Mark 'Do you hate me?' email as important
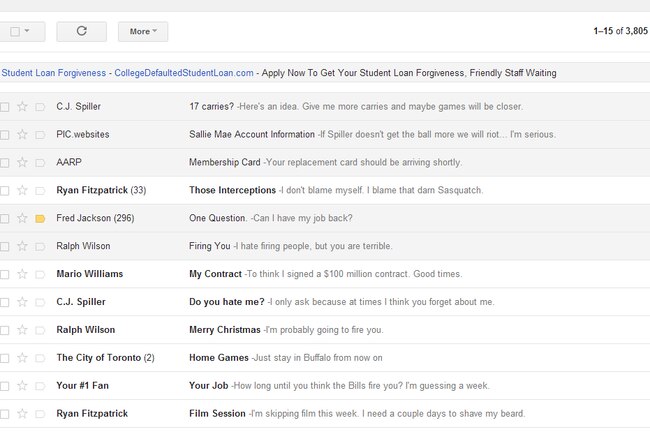 (40, 303)
